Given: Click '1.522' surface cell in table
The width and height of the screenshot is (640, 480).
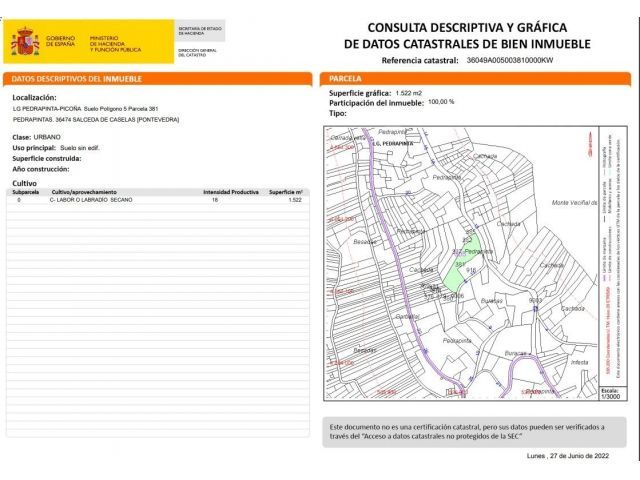Looking at the screenshot, I should tap(295, 200).
